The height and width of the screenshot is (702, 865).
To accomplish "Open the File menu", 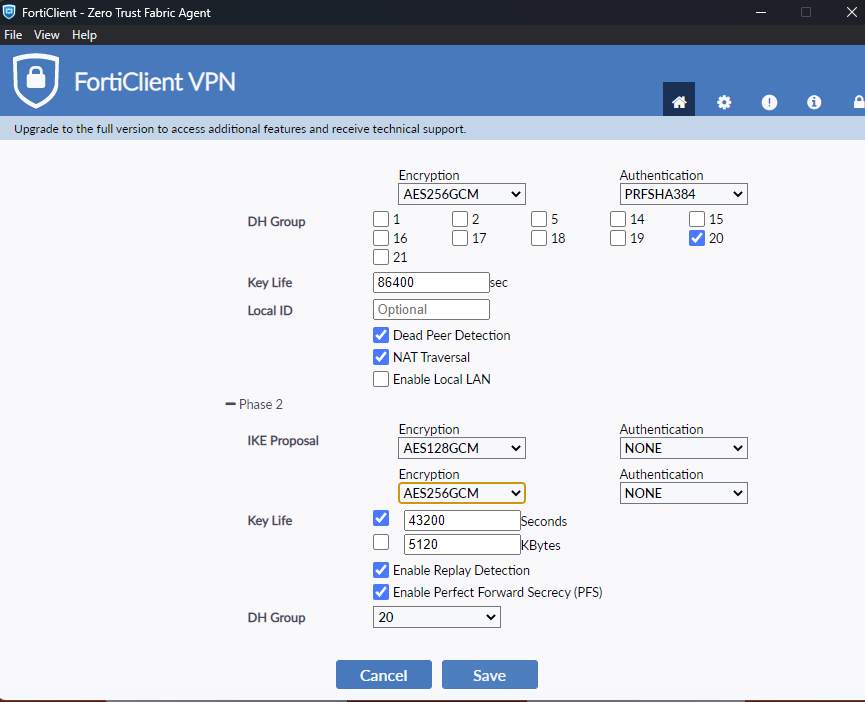I will pos(13,35).
